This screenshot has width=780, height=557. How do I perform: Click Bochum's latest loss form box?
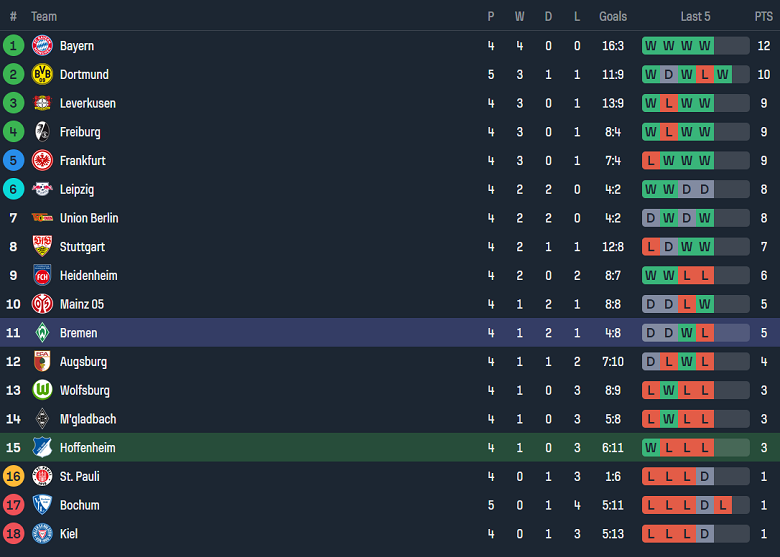(x=723, y=505)
